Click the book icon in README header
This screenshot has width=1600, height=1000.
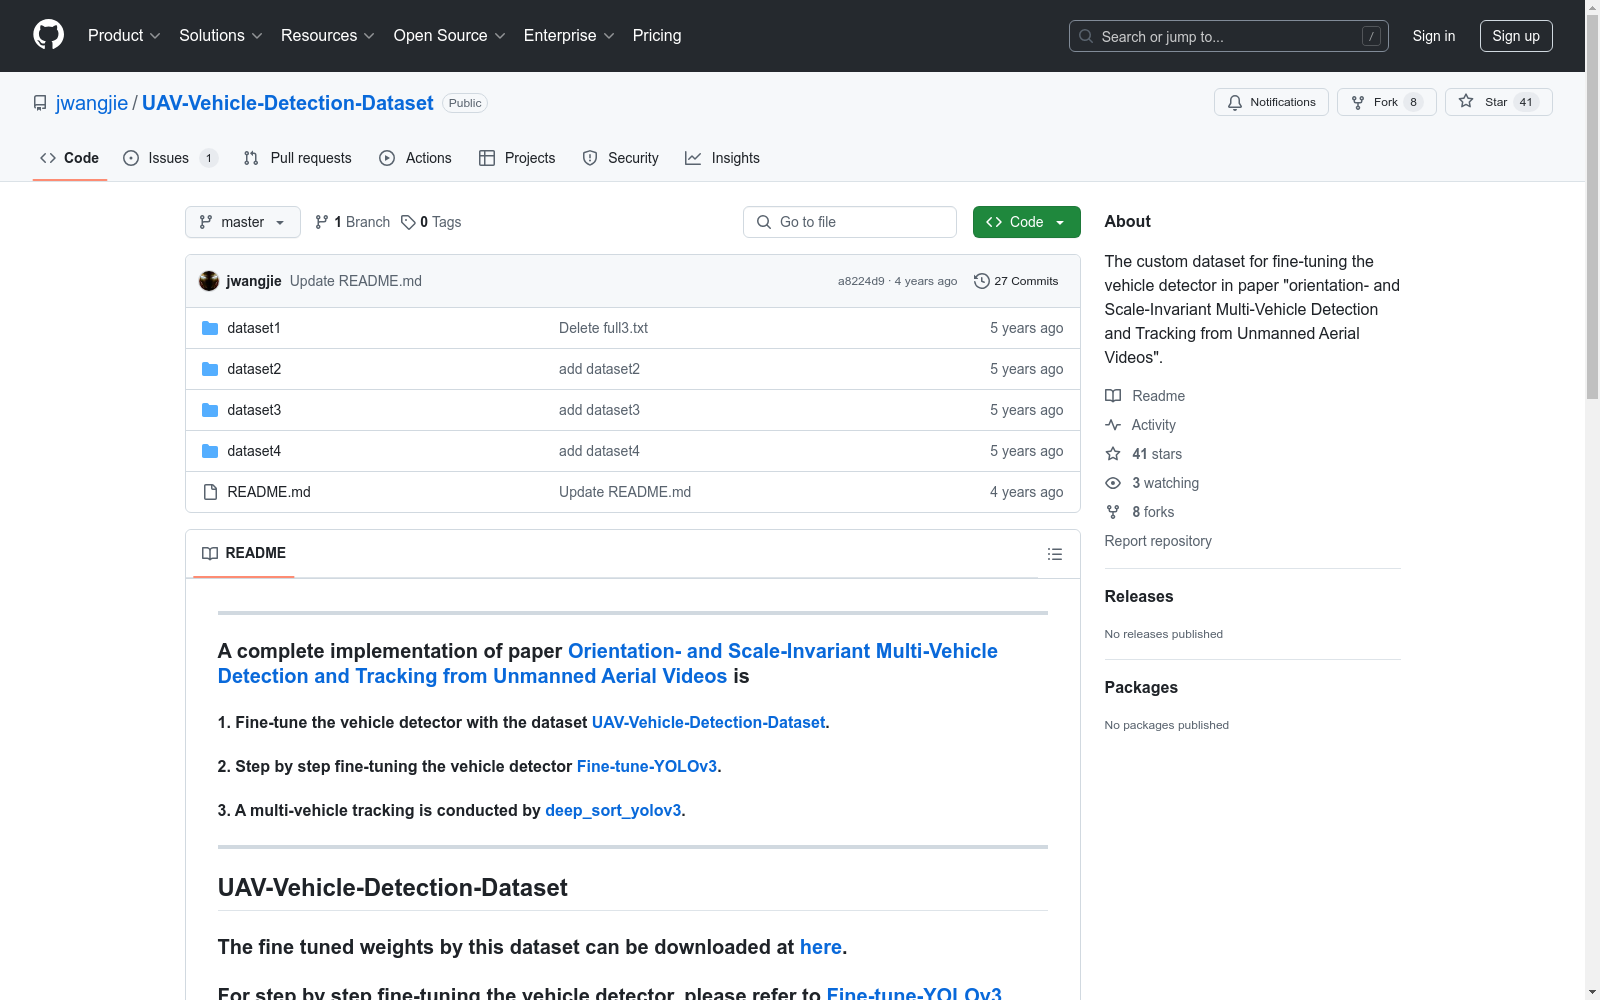click(x=210, y=553)
